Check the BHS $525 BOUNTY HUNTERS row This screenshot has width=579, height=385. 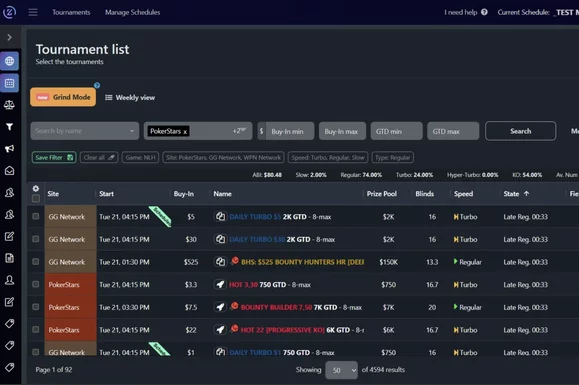[x=36, y=262]
